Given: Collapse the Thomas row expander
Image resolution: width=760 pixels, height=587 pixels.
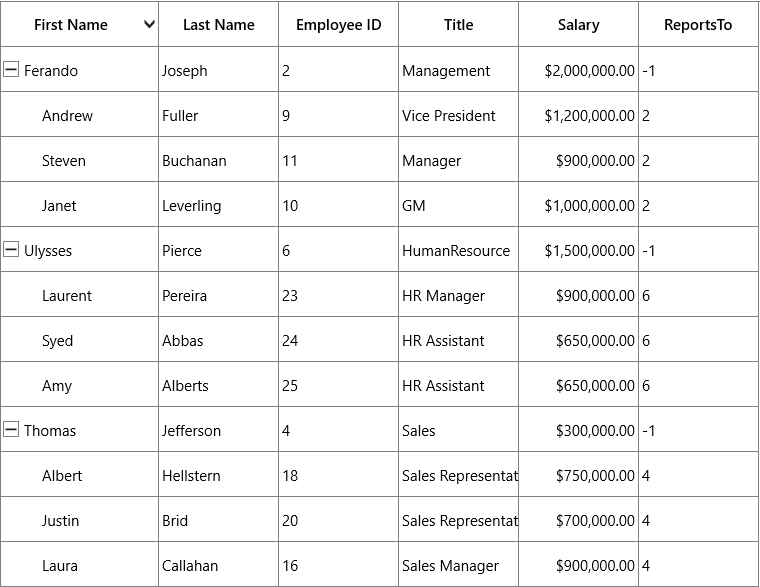Looking at the screenshot, I should tap(11, 429).
